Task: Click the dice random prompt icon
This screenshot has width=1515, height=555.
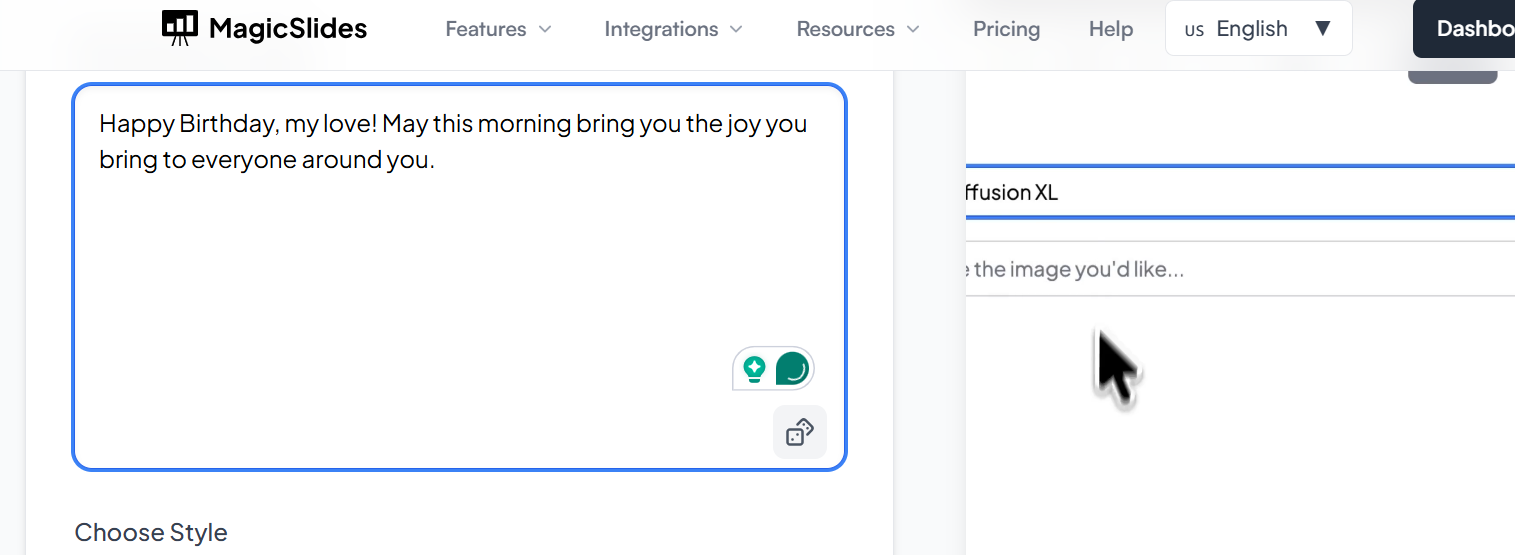Action: [800, 432]
